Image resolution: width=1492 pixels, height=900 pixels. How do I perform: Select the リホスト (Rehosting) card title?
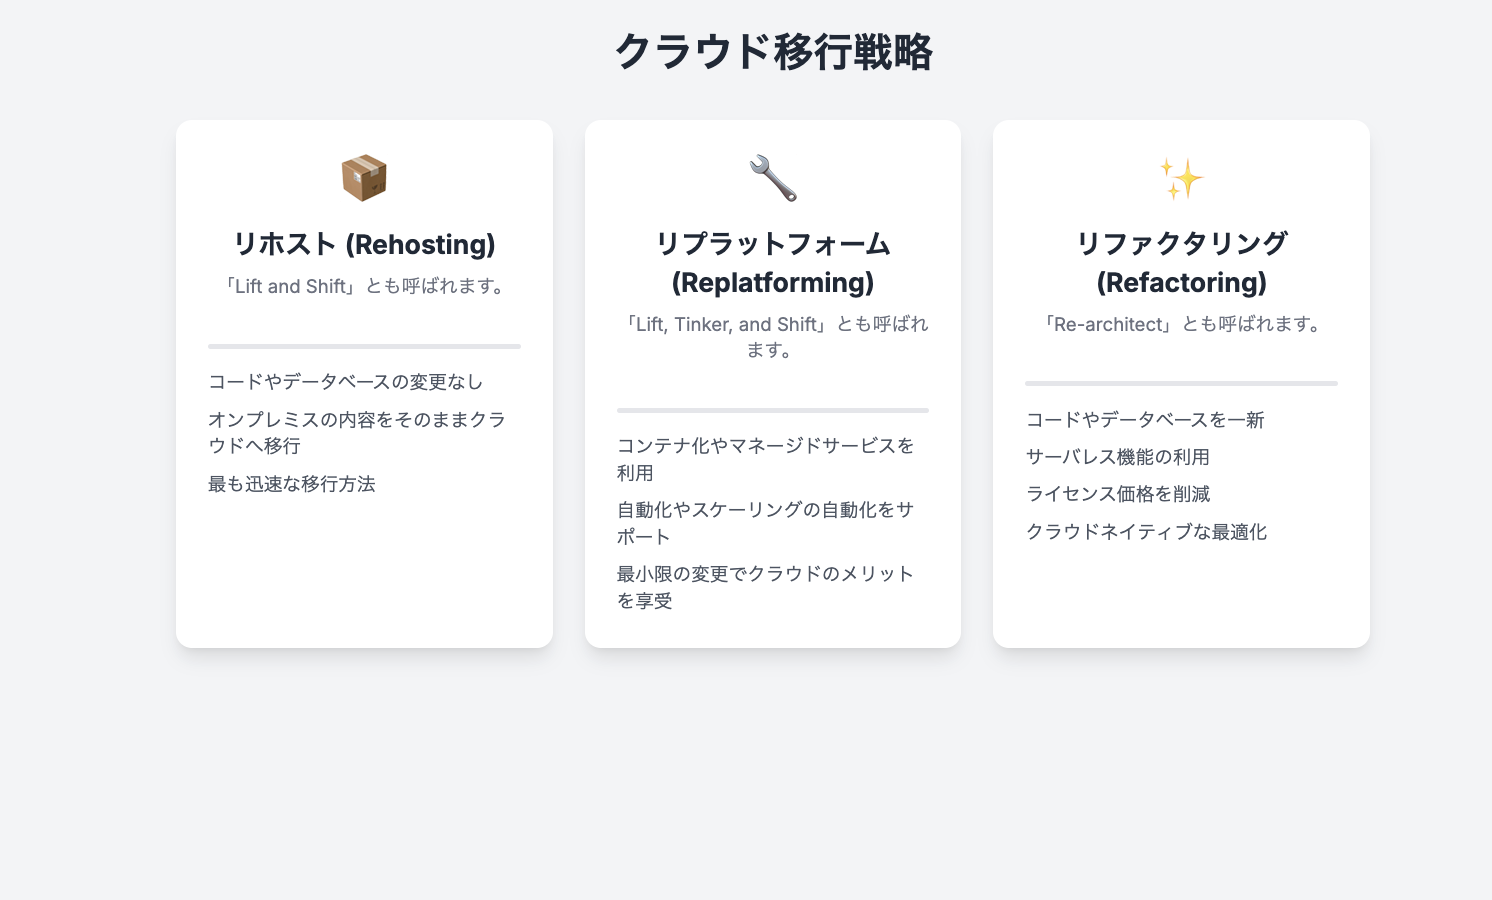(x=364, y=244)
